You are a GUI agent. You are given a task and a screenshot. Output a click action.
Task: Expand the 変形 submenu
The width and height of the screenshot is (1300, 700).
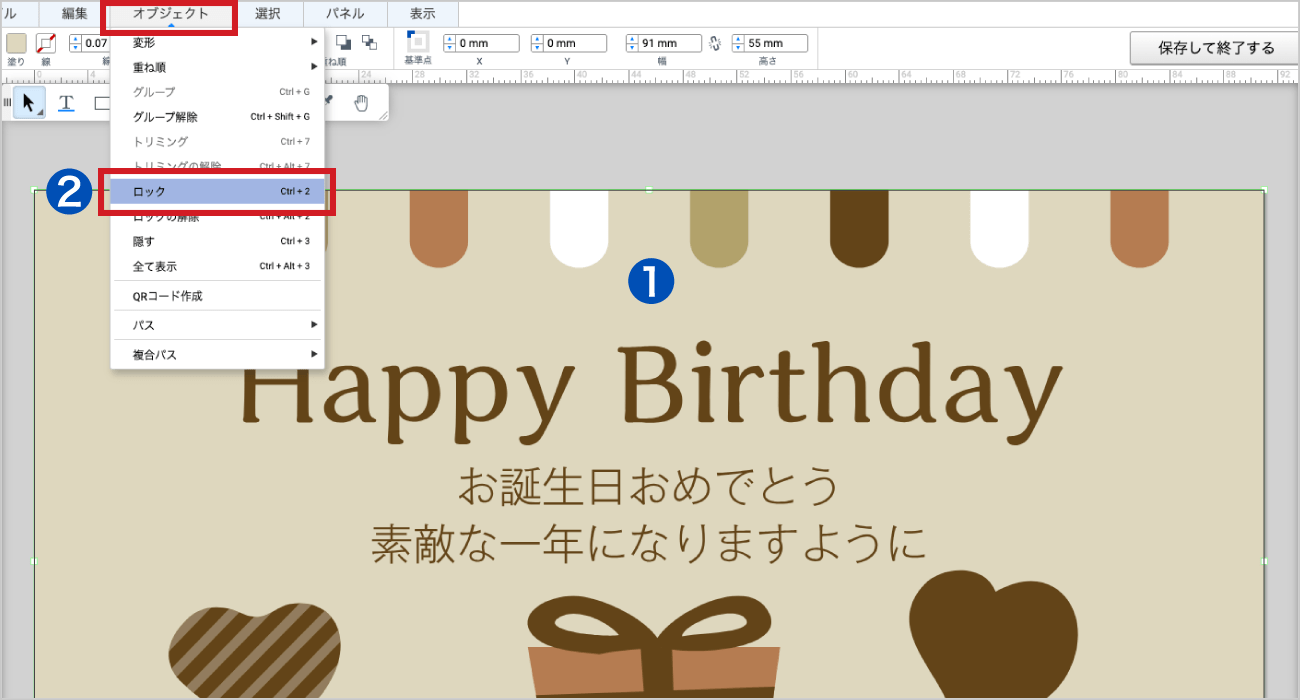[x=217, y=42]
